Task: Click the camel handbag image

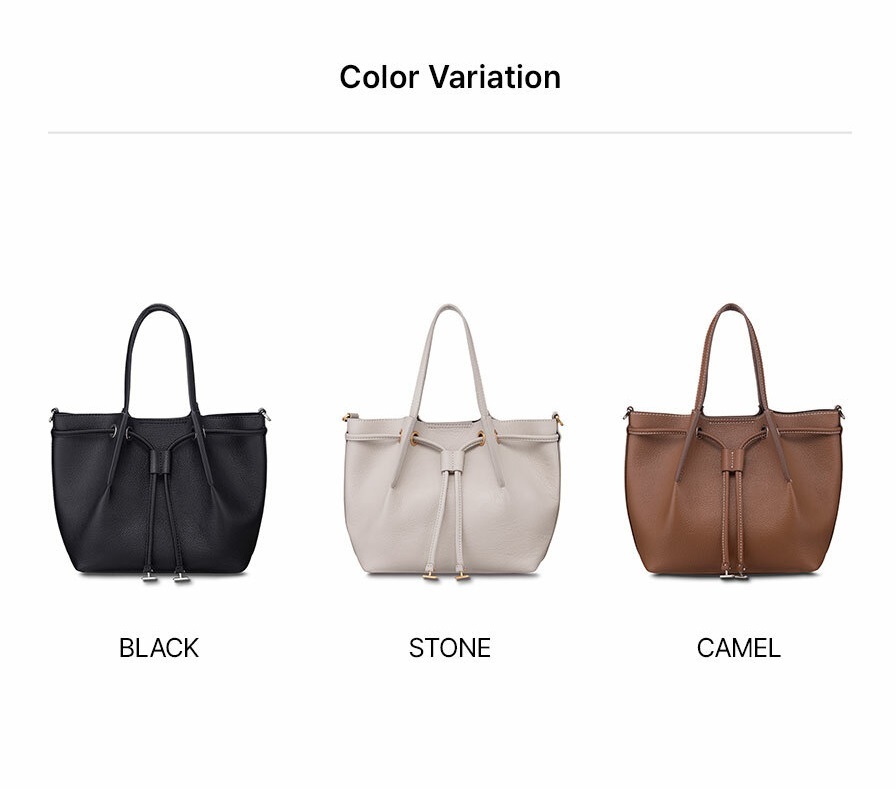Action: (x=734, y=441)
